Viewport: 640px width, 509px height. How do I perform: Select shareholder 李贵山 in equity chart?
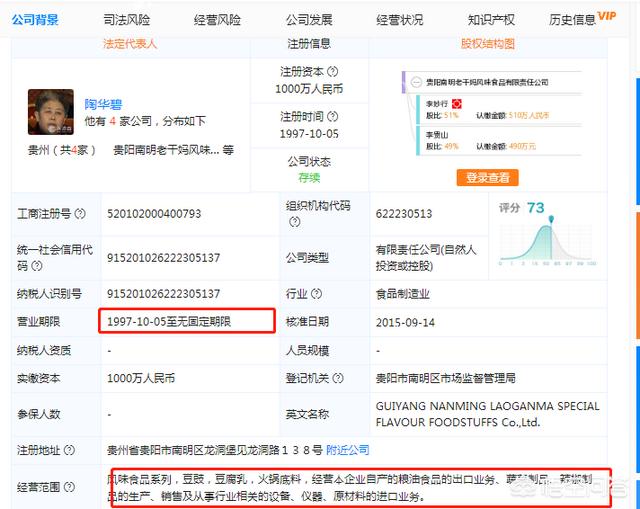[437, 134]
